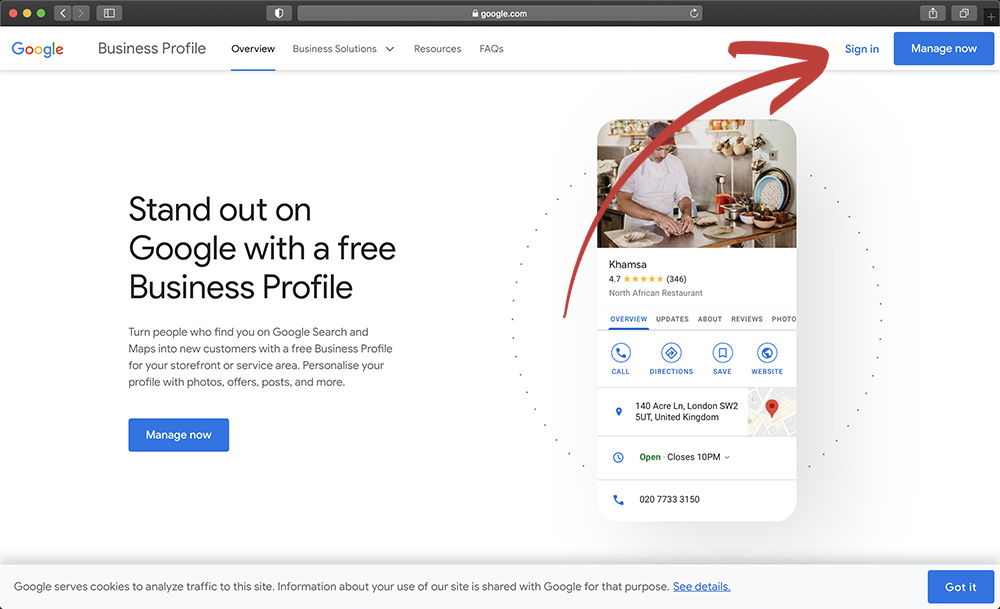The width and height of the screenshot is (1000, 609).
Task: Click the phone icon beside 020 7733 3150
Action: point(618,500)
